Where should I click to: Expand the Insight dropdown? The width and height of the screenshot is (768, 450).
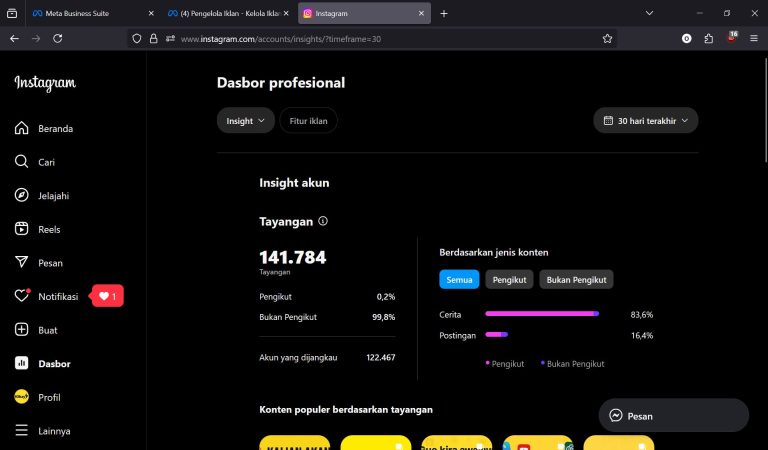click(246, 120)
